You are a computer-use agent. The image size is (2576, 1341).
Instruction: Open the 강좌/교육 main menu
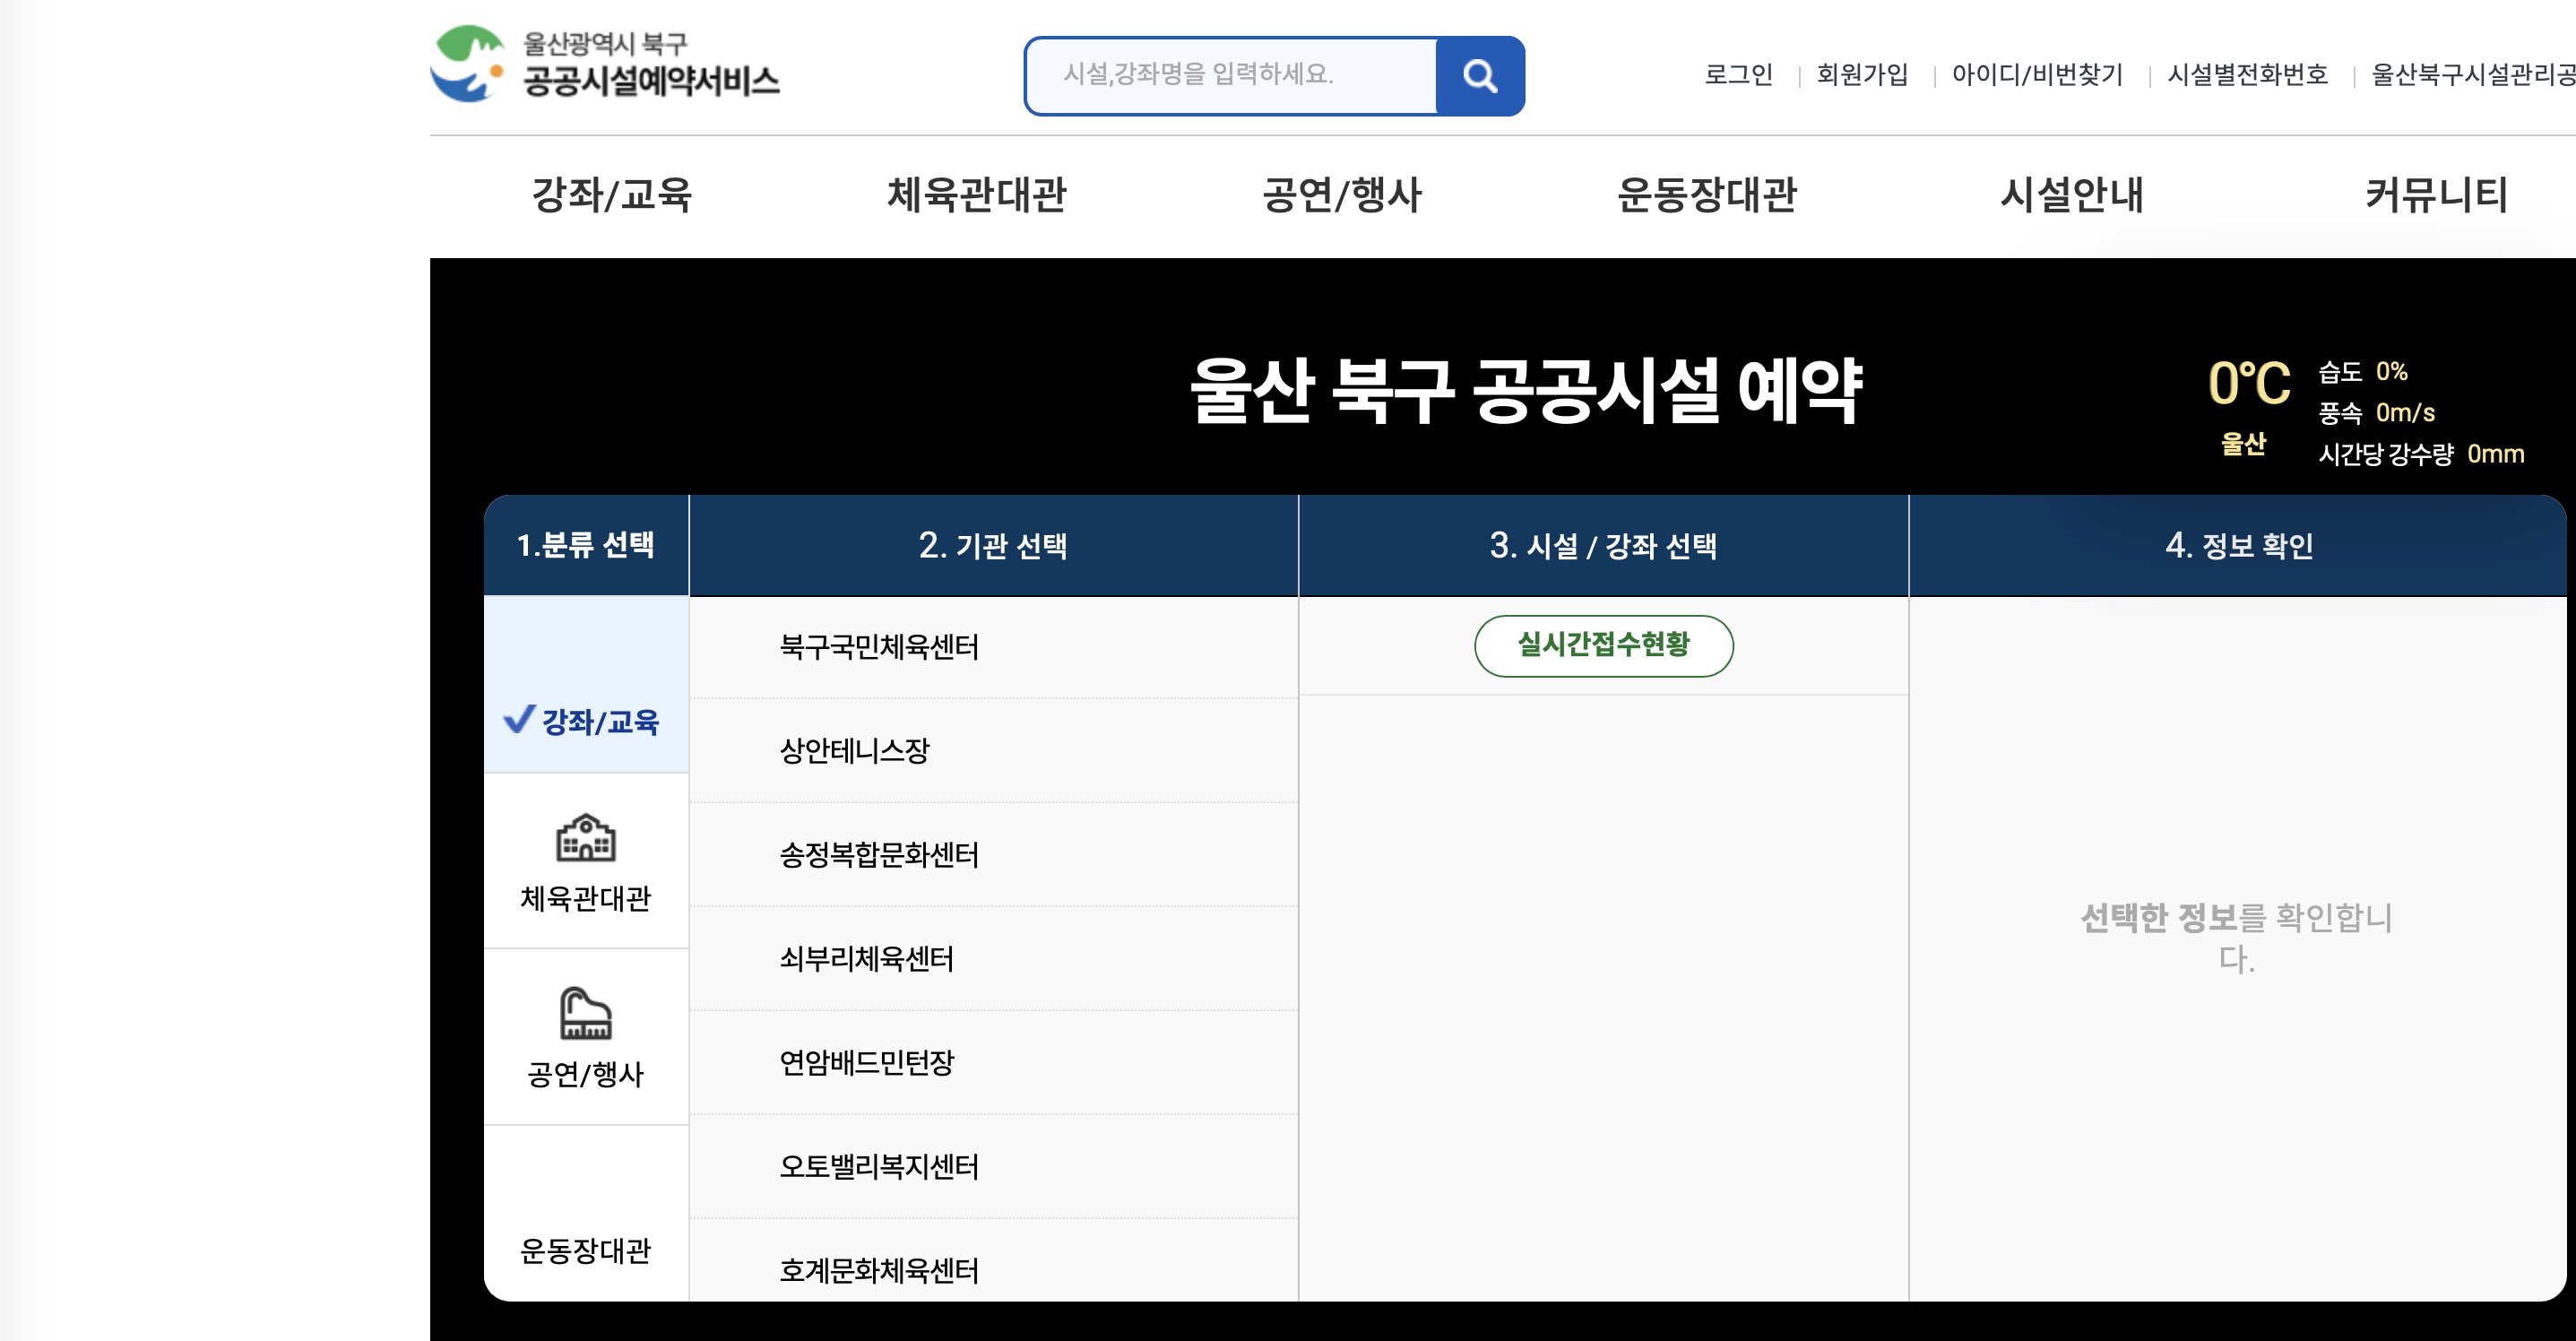[611, 195]
